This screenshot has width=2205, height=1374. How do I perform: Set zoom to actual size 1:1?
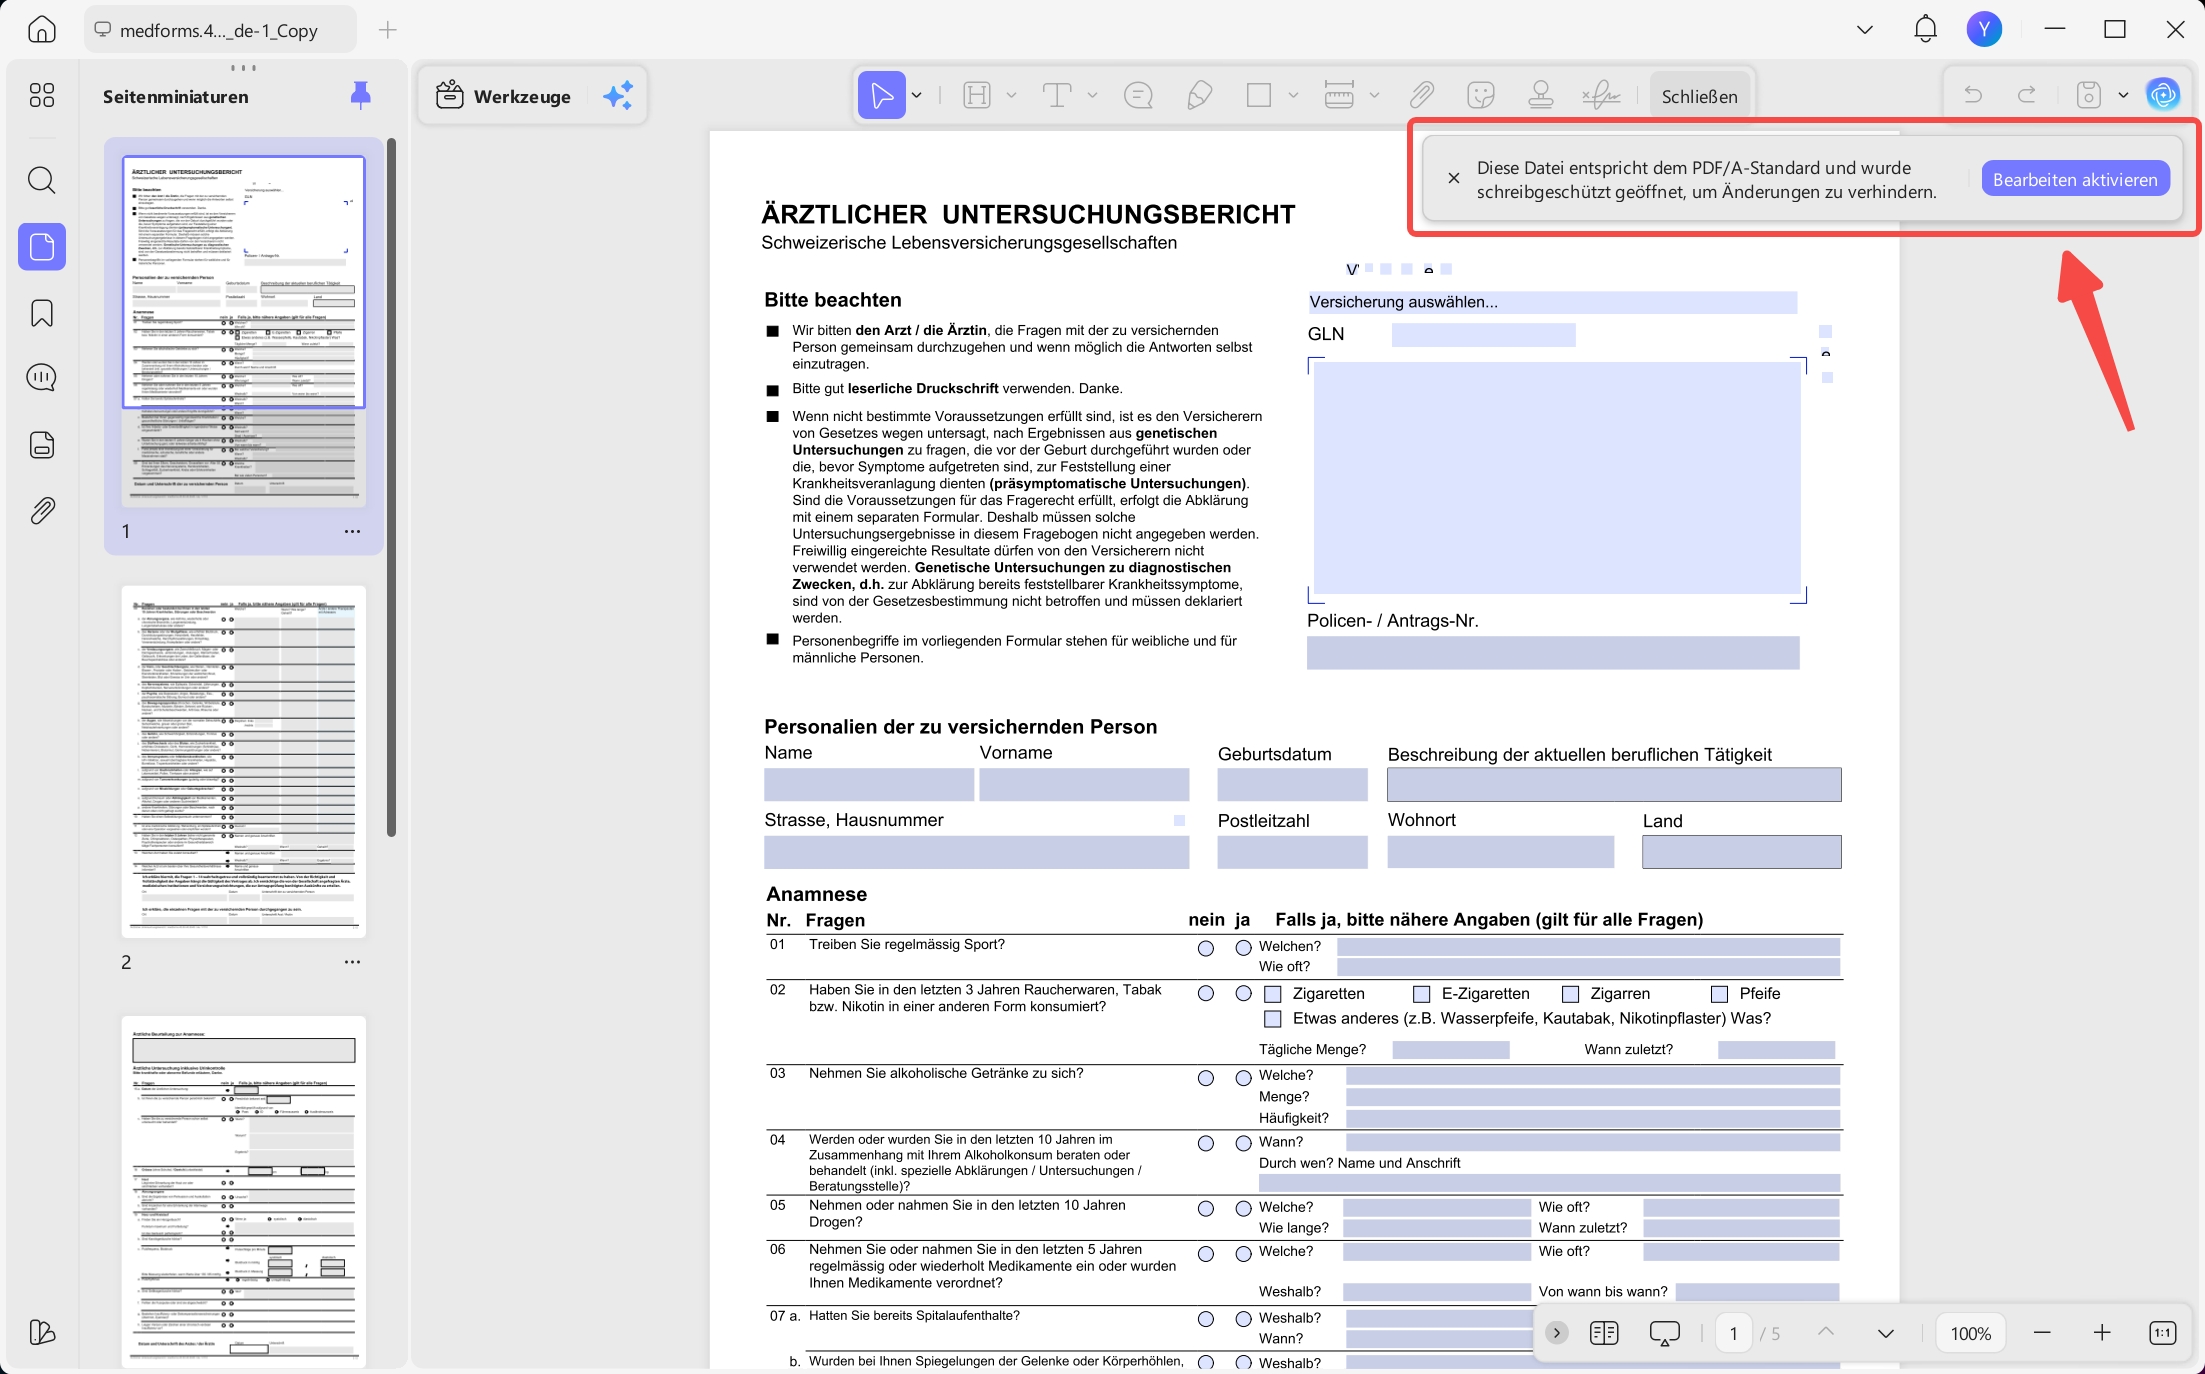[2162, 1333]
